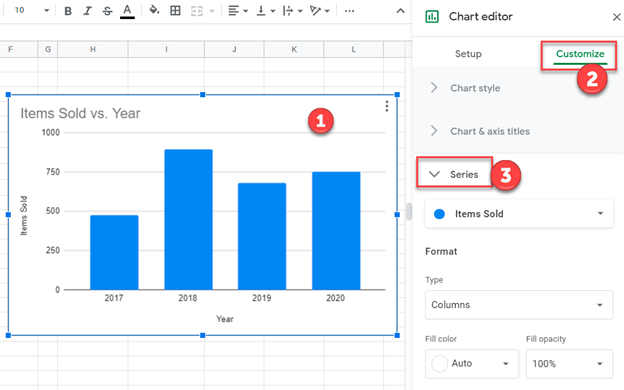Click the Chart editor green icon
624x390 pixels.
click(432, 17)
